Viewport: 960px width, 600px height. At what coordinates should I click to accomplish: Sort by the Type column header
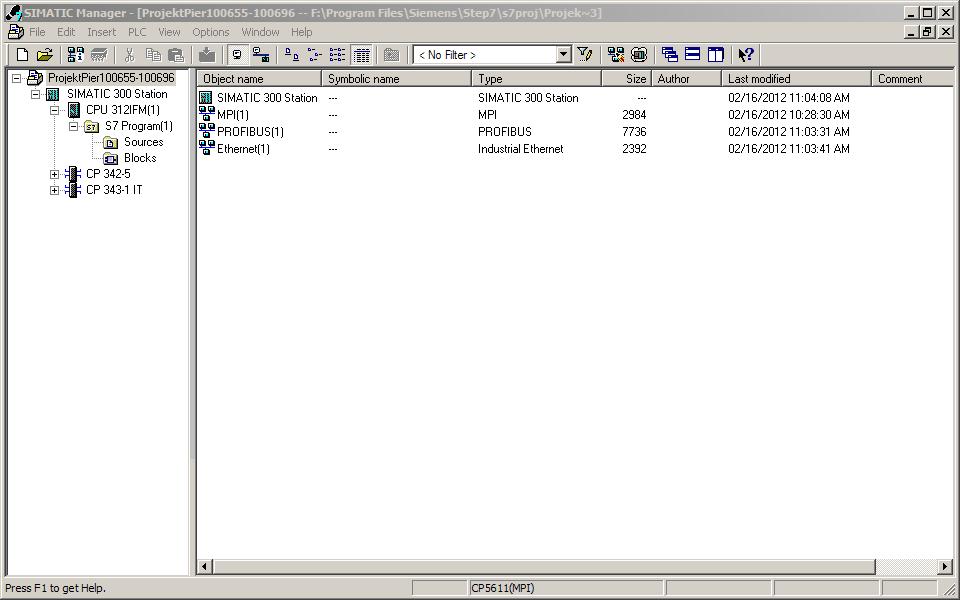(x=536, y=78)
